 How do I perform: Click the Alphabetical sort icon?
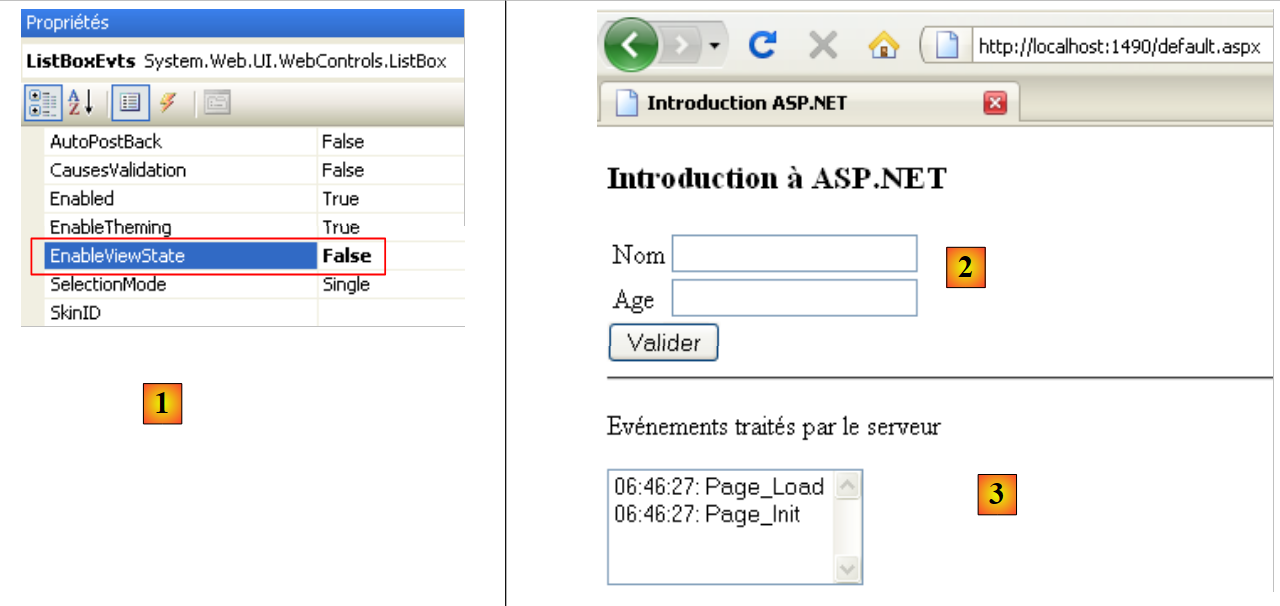(80, 102)
